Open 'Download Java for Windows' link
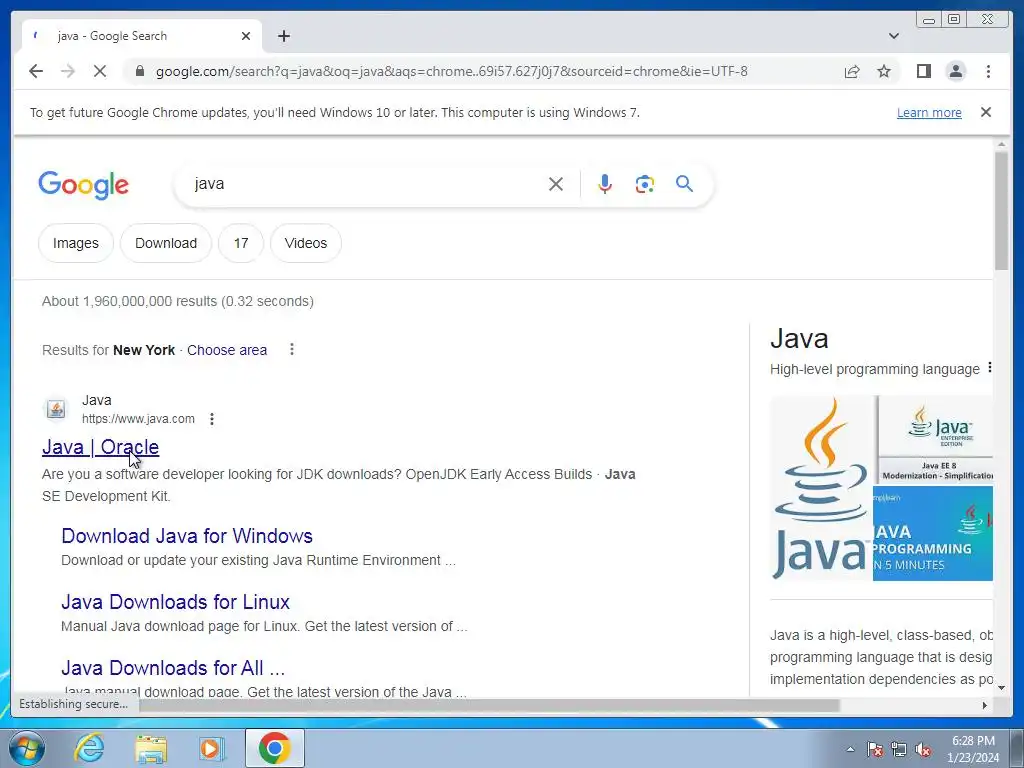This screenshot has height=768, width=1024. 187,536
